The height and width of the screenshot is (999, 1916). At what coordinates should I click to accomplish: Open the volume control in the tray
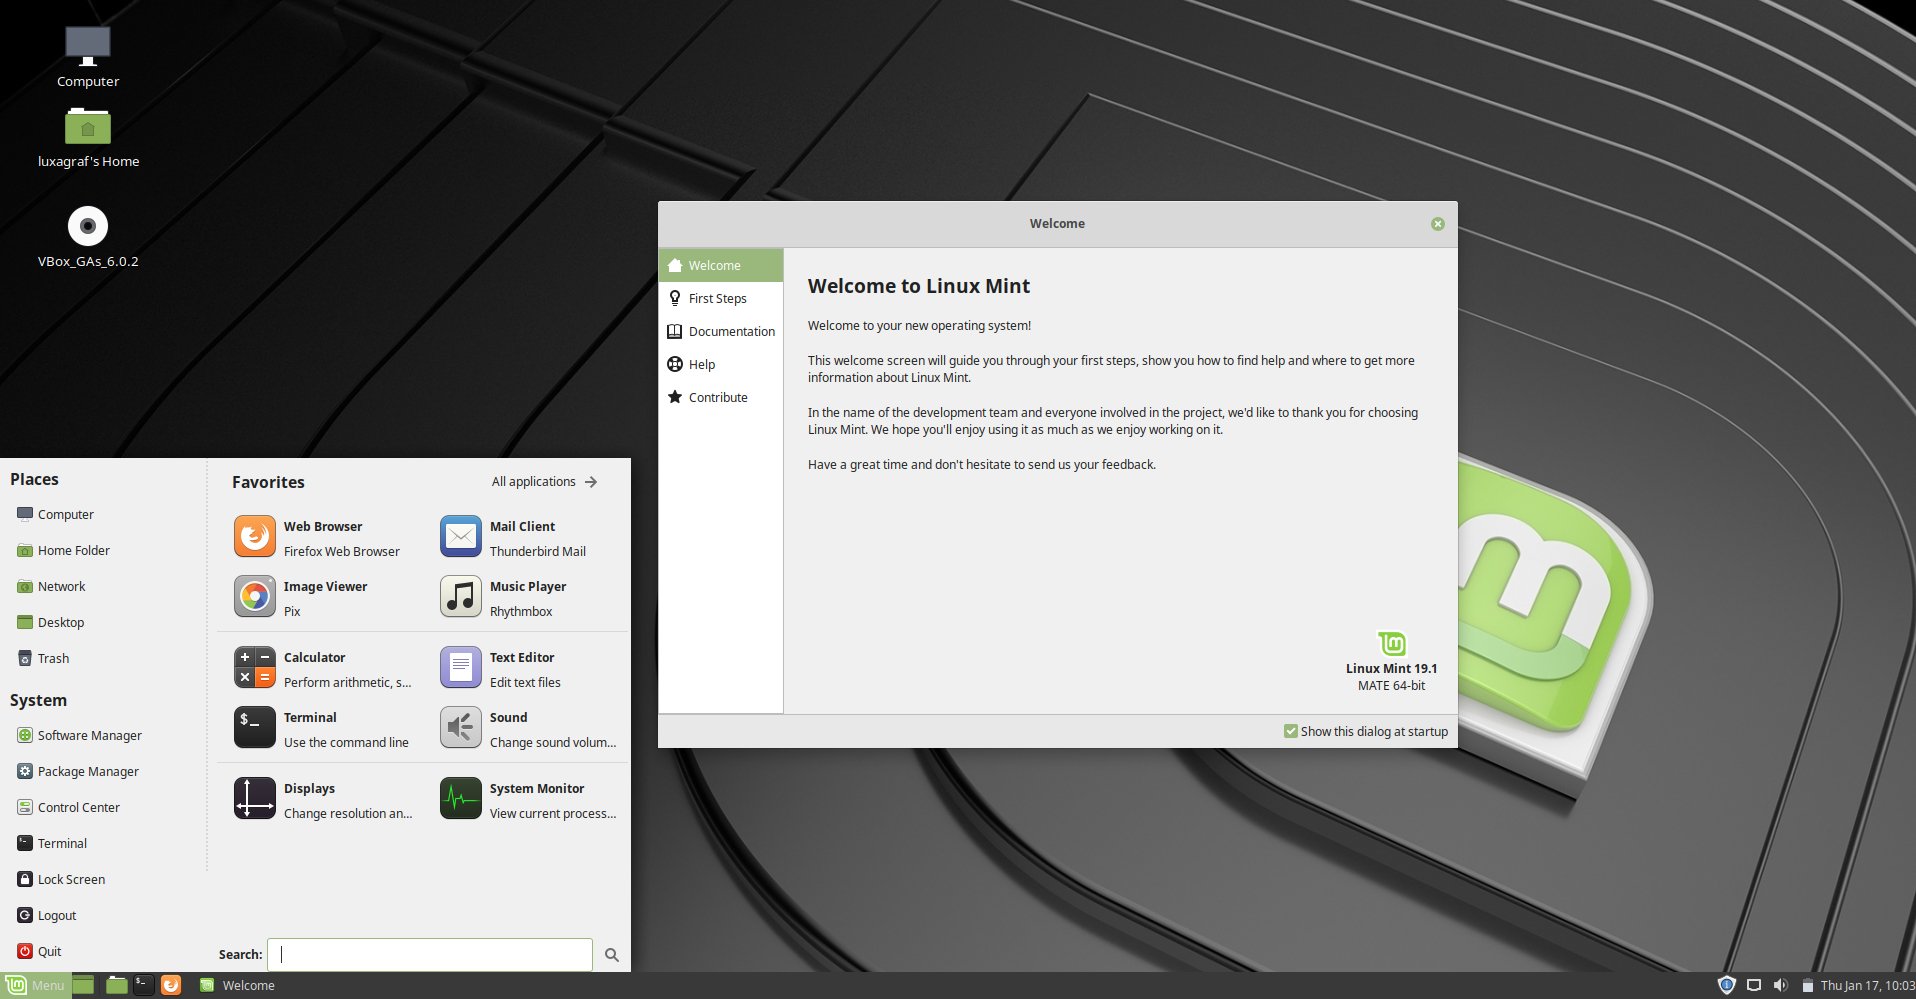pyautogui.click(x=1781, y=985)
